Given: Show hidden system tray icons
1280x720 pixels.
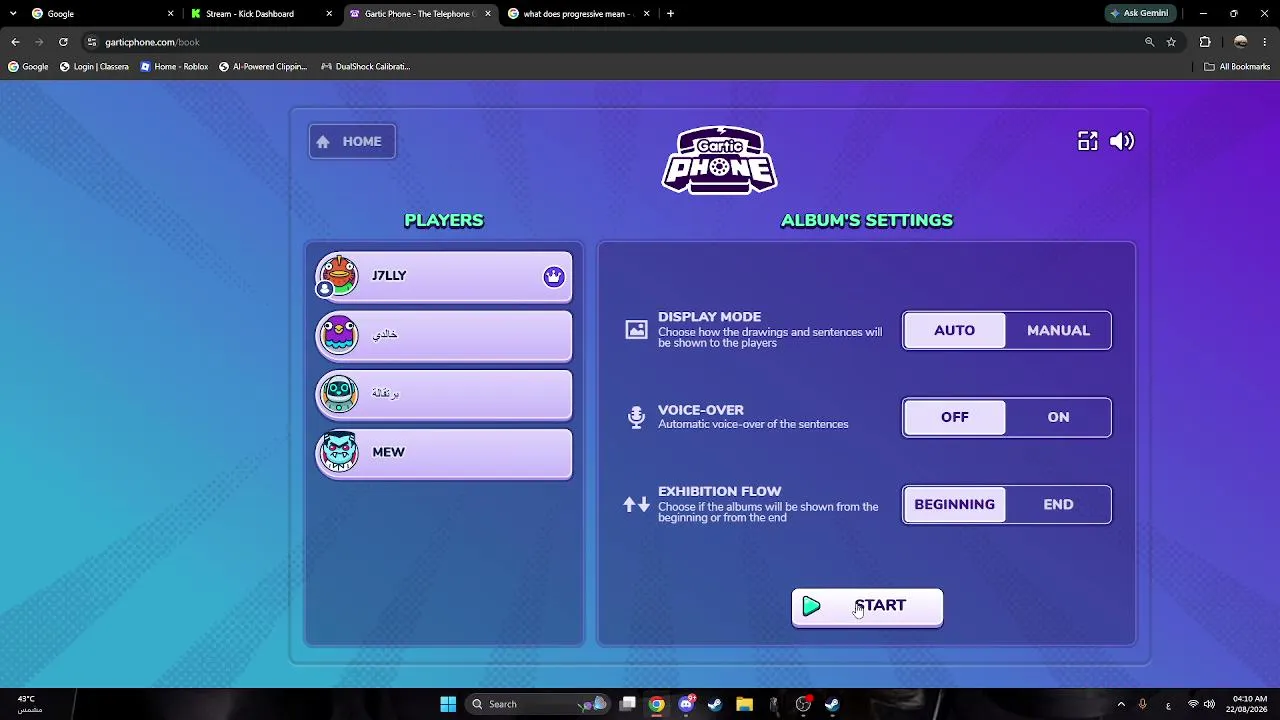Looking at the screenshot, I should coord(1121,704).
